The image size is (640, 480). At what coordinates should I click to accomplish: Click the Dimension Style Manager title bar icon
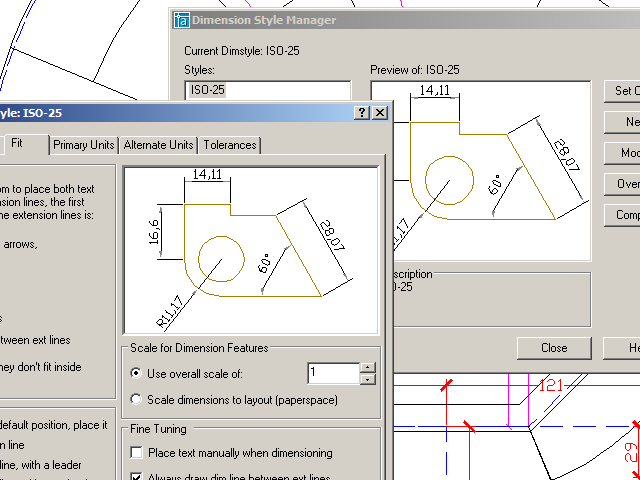point(181,19)
